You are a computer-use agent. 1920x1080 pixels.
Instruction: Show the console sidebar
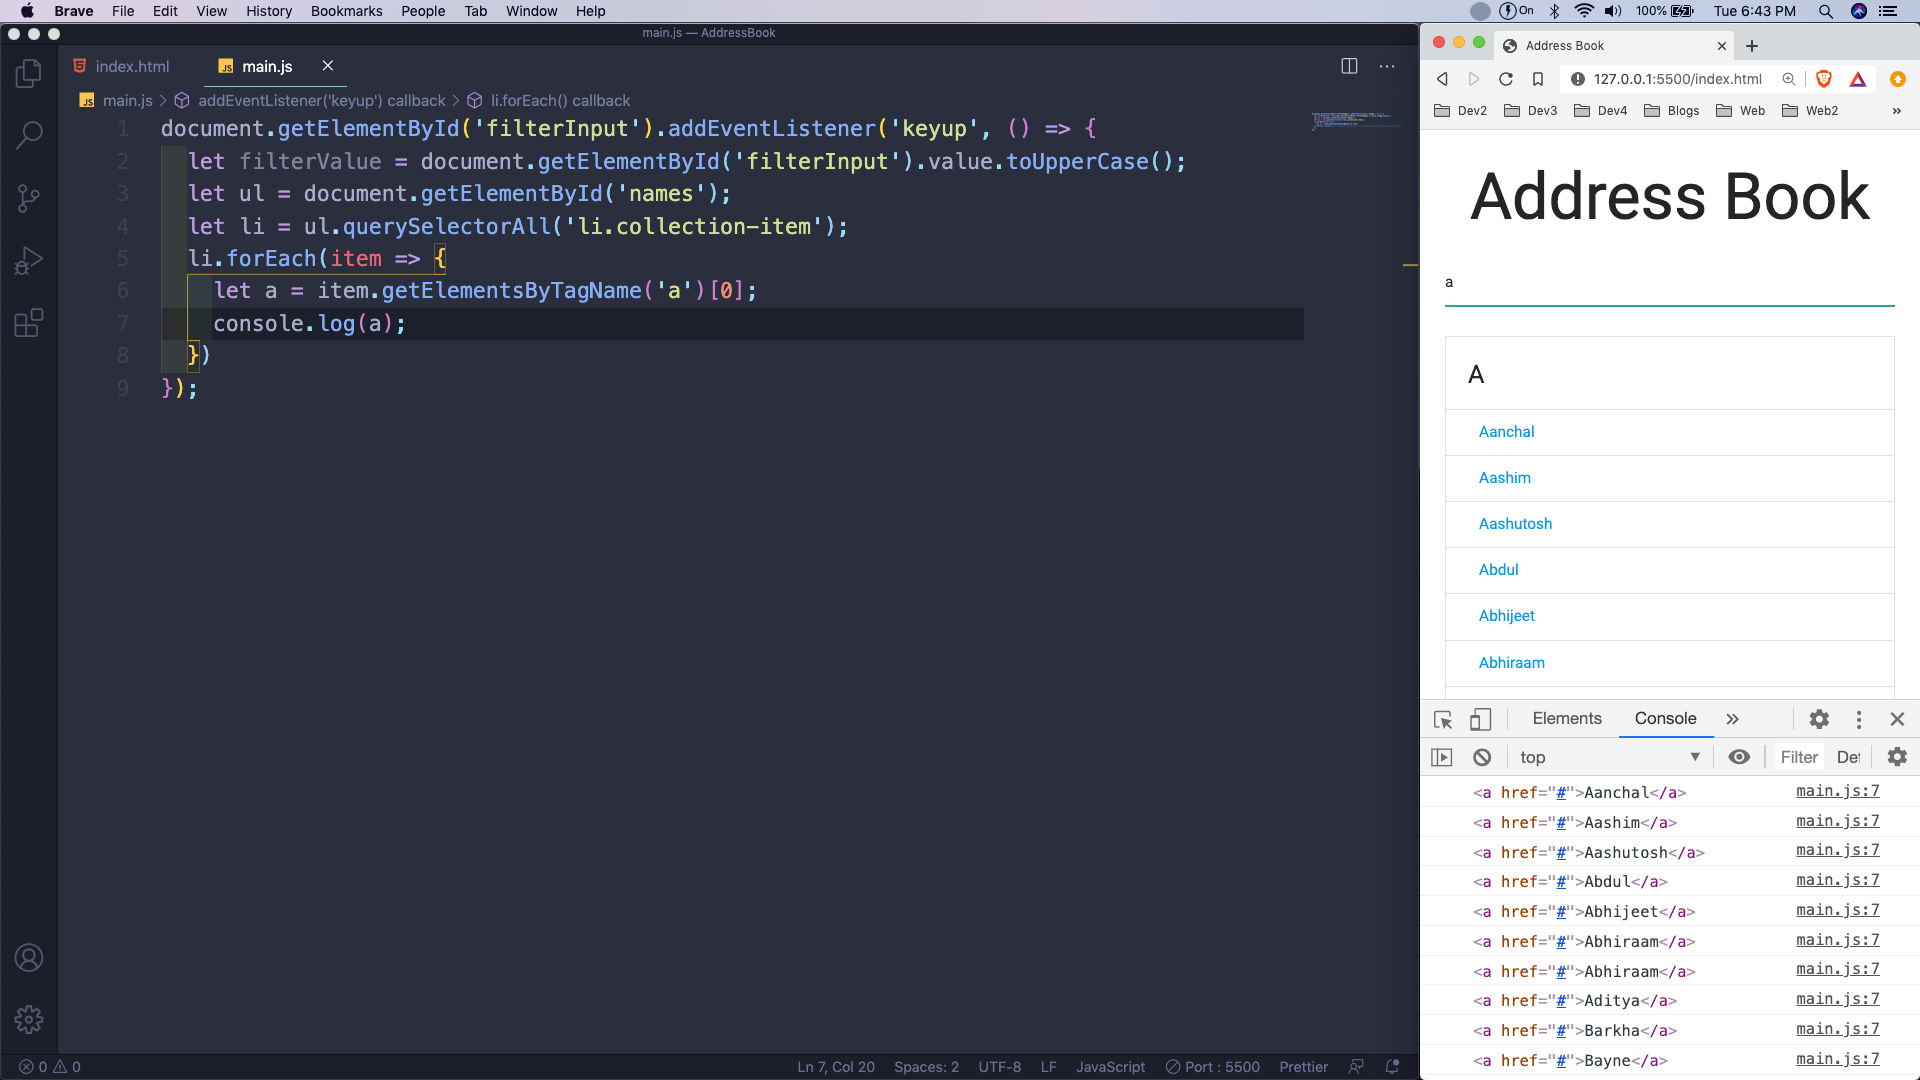tap(1442, 757)
